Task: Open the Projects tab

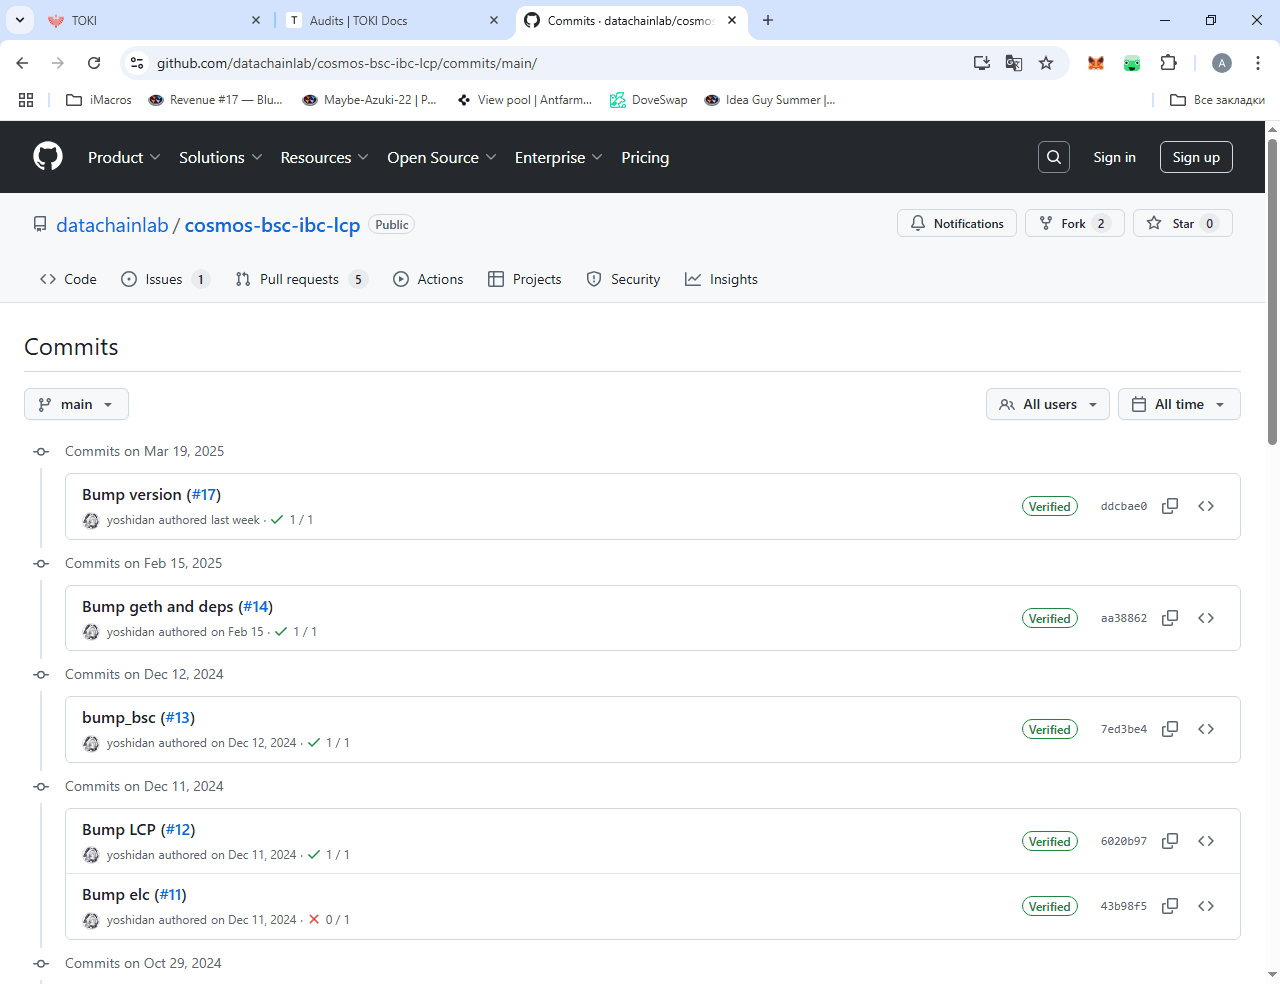Action: click(x=524, y=279)
